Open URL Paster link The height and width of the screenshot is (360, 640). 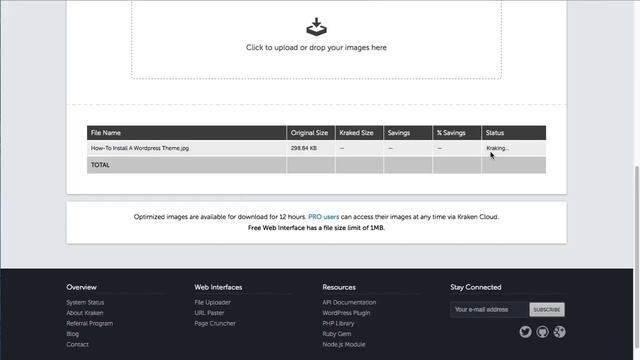click(209, 313)
